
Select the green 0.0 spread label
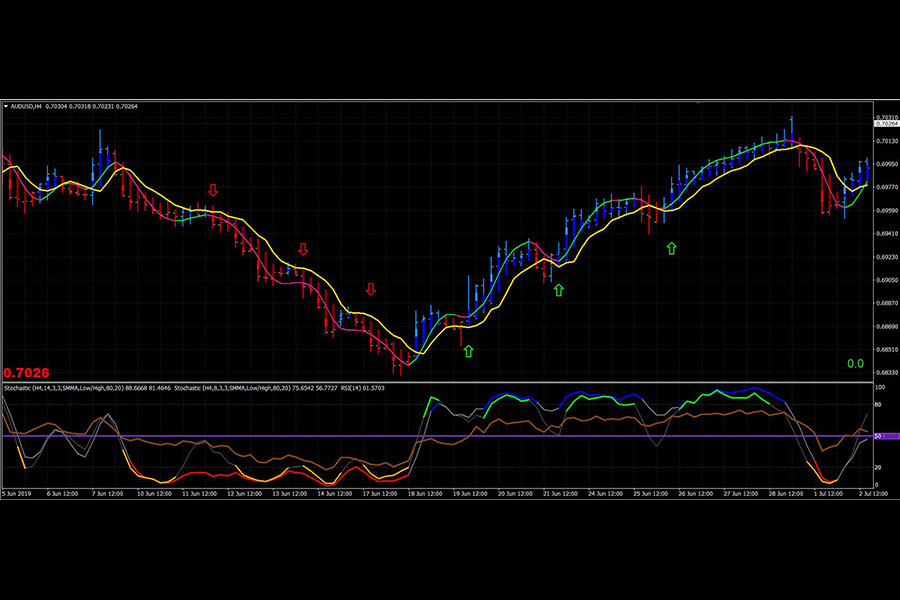tap(855, 363)
